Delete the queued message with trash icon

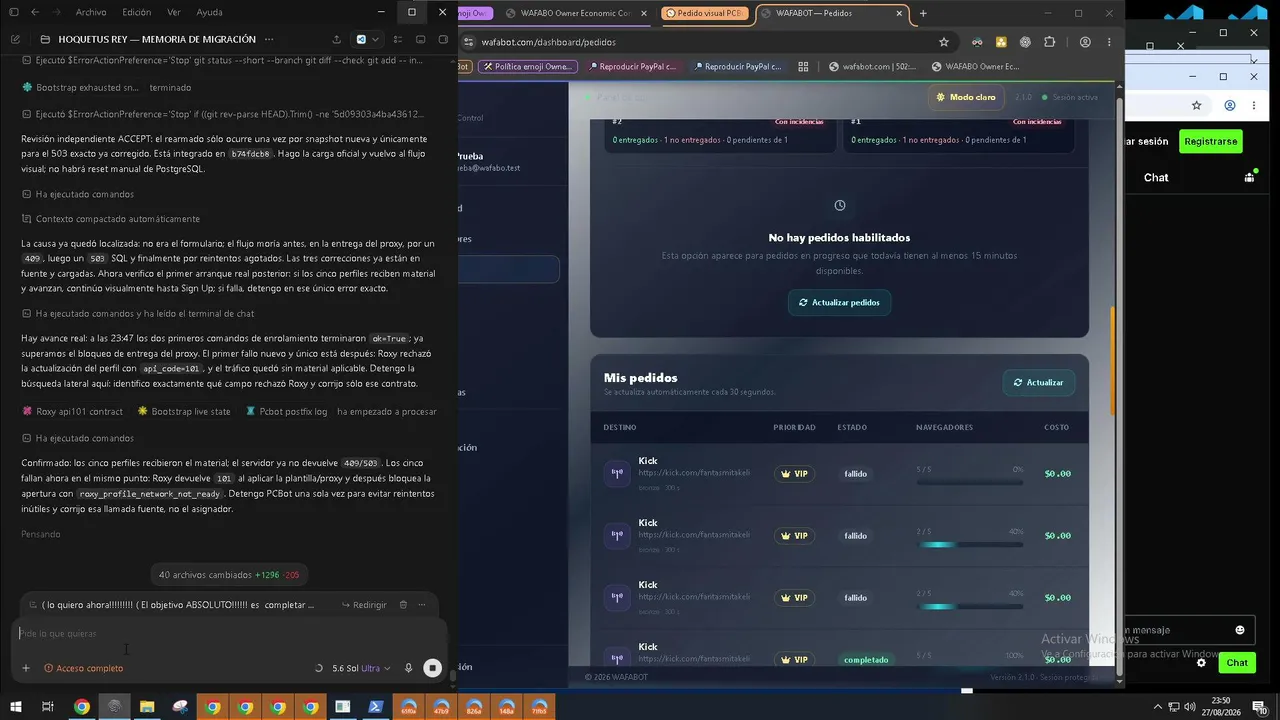pyautogui.click(x=403, y=605)
